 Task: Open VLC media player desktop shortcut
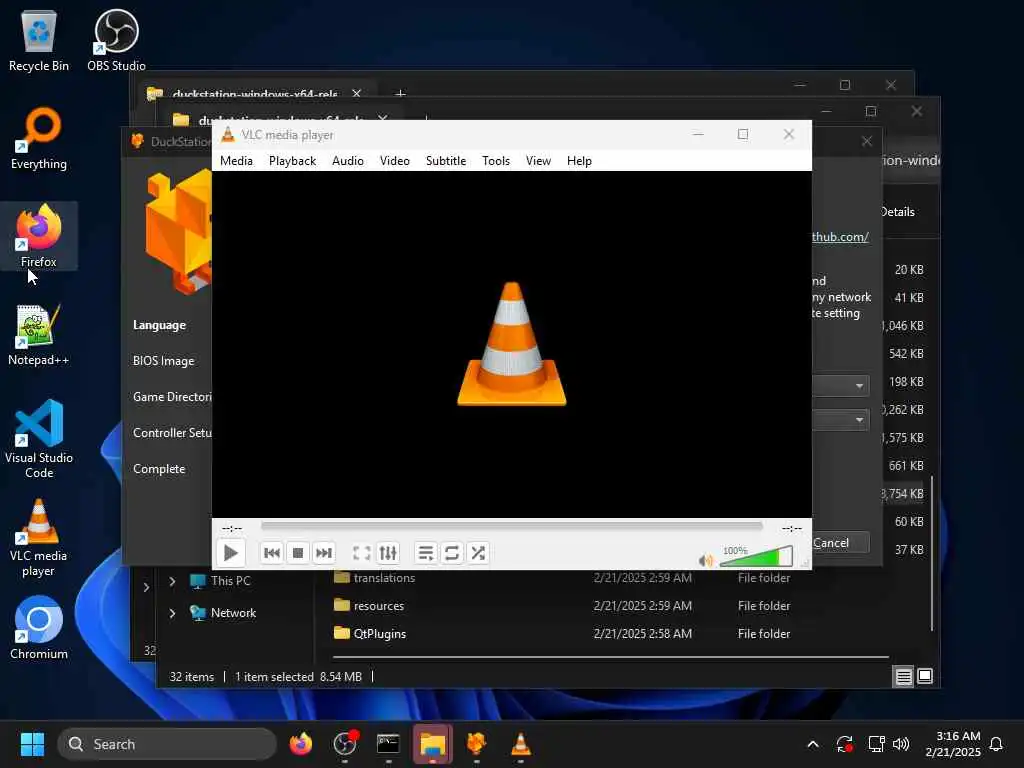[x=39, y=538]
